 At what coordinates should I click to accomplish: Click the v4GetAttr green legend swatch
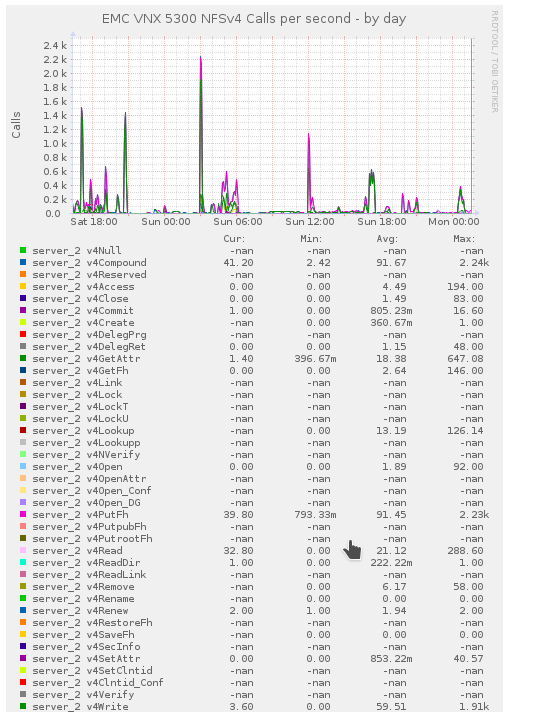(x=23, y=358)
